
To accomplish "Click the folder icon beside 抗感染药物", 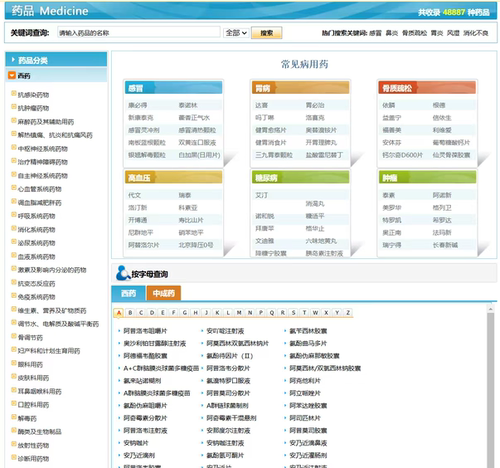I will (14, 93).
